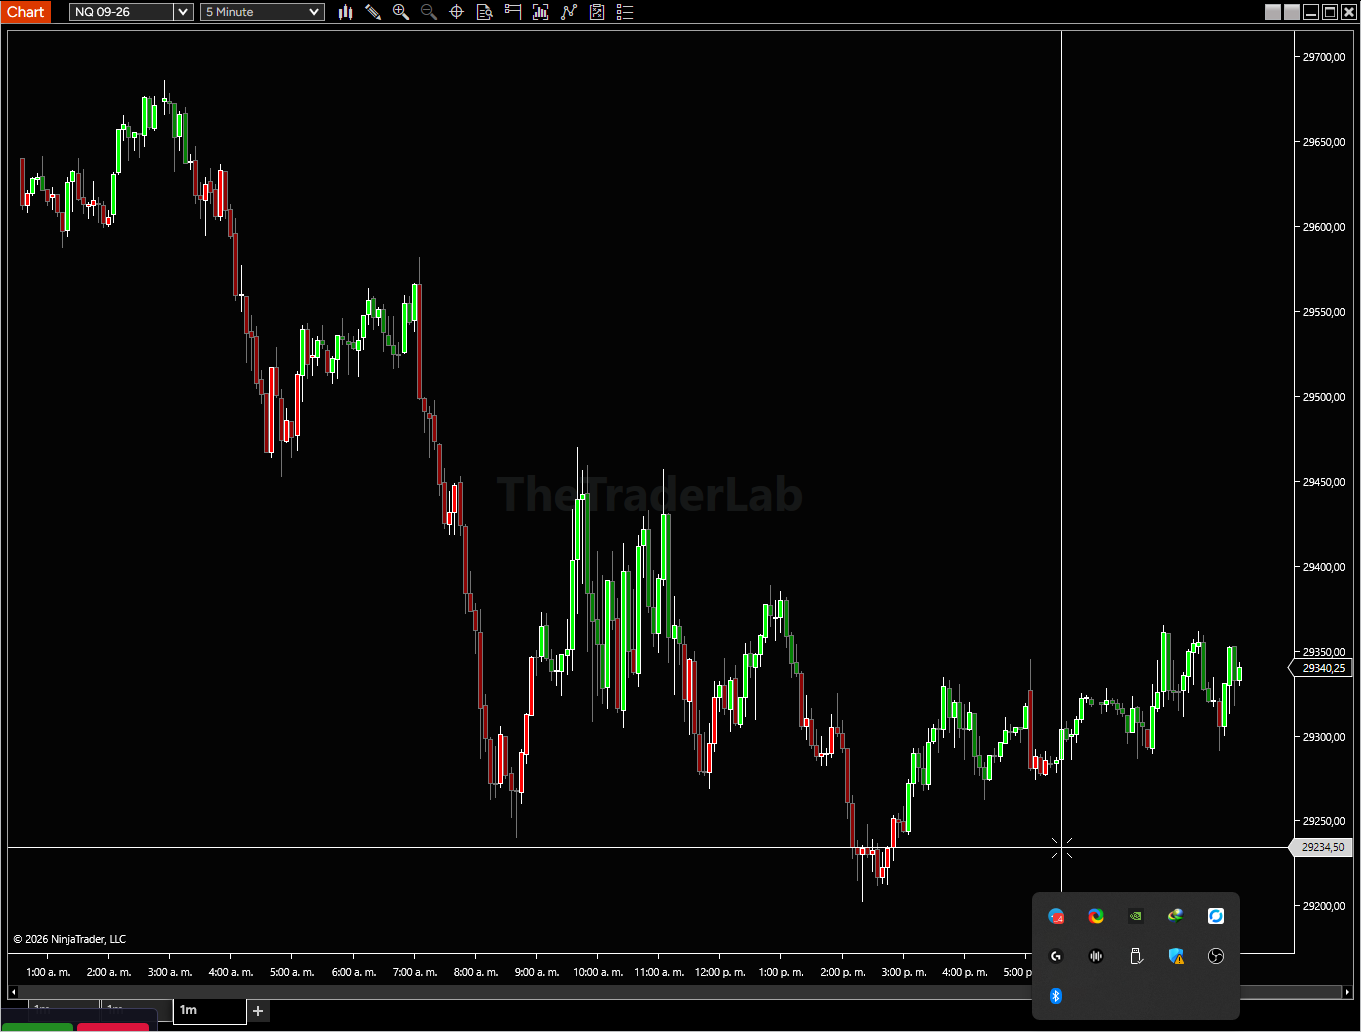Screen dimensions: 1361x1032
Task: Add a new chart tab with plus
Action: tap(258, 1011)
